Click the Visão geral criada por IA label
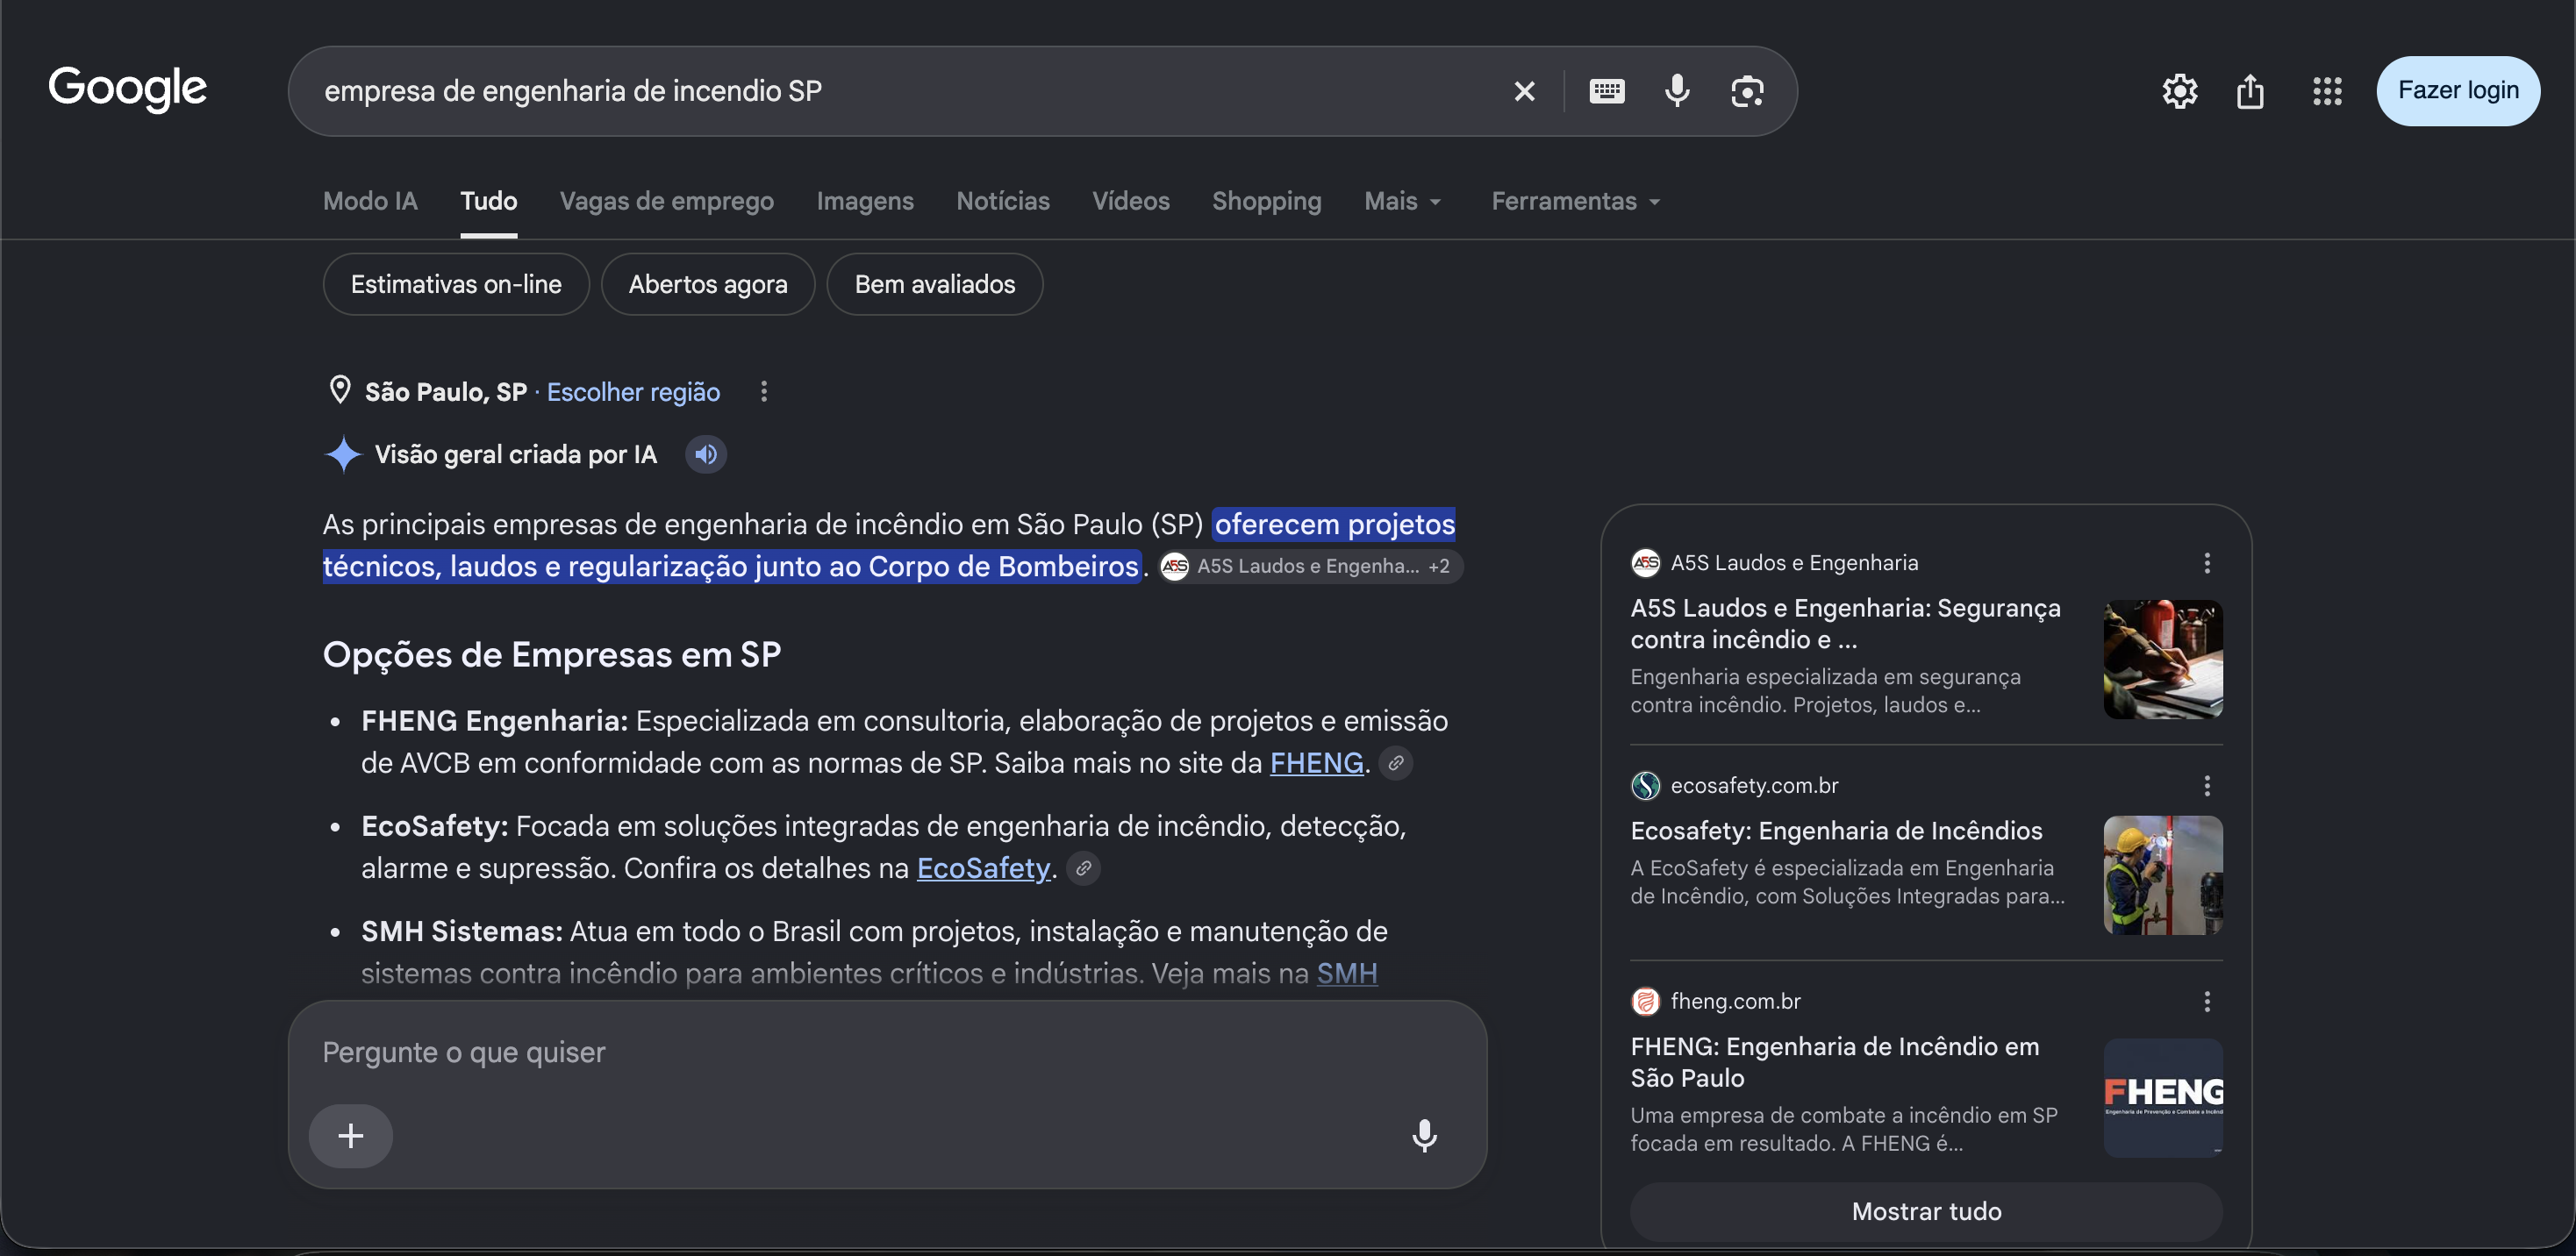The width and height of the screenshot is (2576, 1256). pyautogui.click(x=516, y=454)
